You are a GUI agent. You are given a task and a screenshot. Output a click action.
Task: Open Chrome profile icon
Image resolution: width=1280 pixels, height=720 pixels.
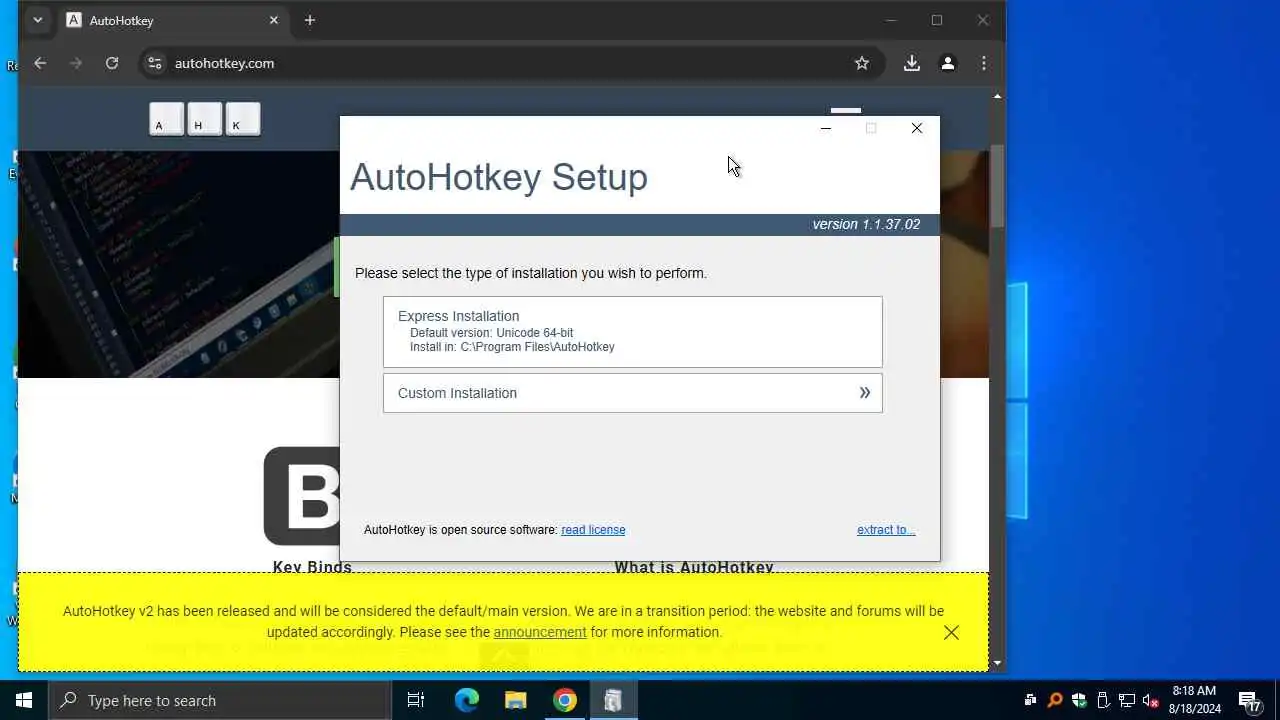[948, 63]
